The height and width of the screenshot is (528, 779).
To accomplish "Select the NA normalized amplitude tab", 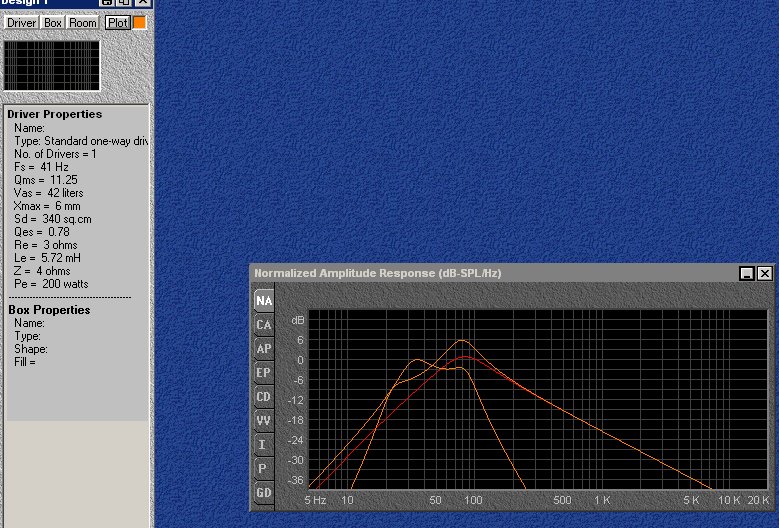I will 264,301.
